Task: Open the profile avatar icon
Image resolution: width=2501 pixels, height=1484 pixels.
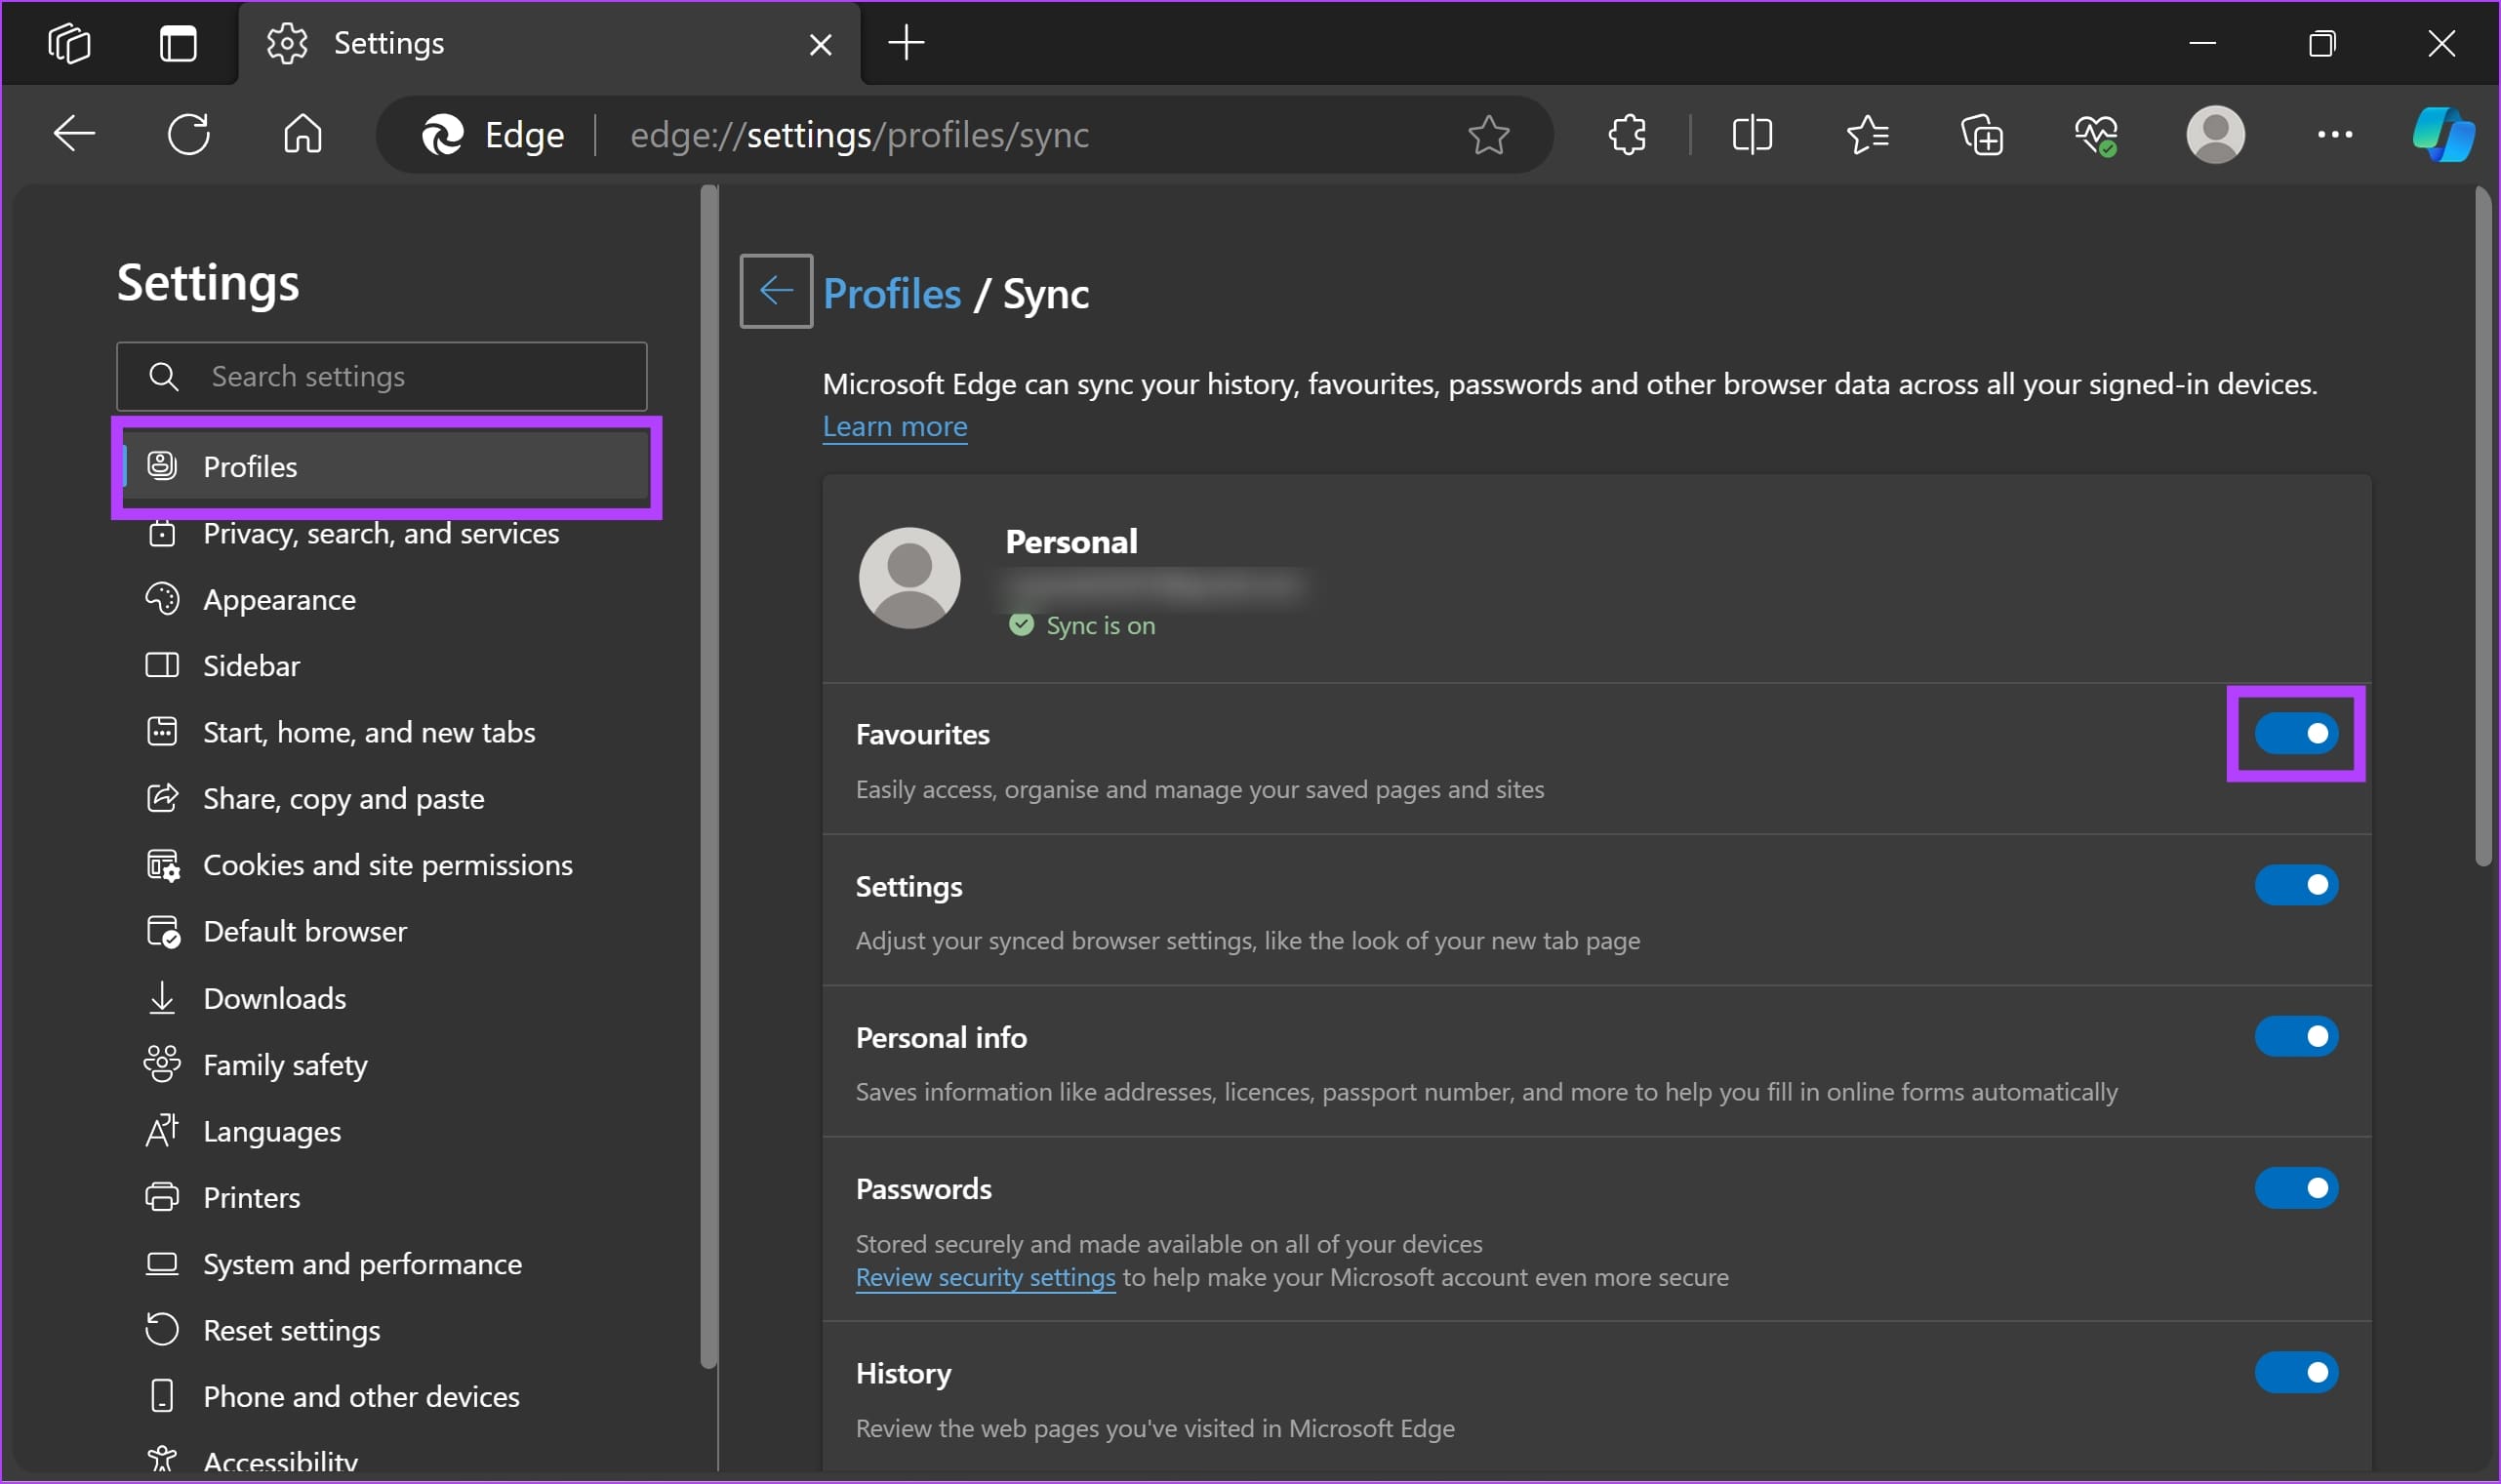Action: pos(2215,134)
